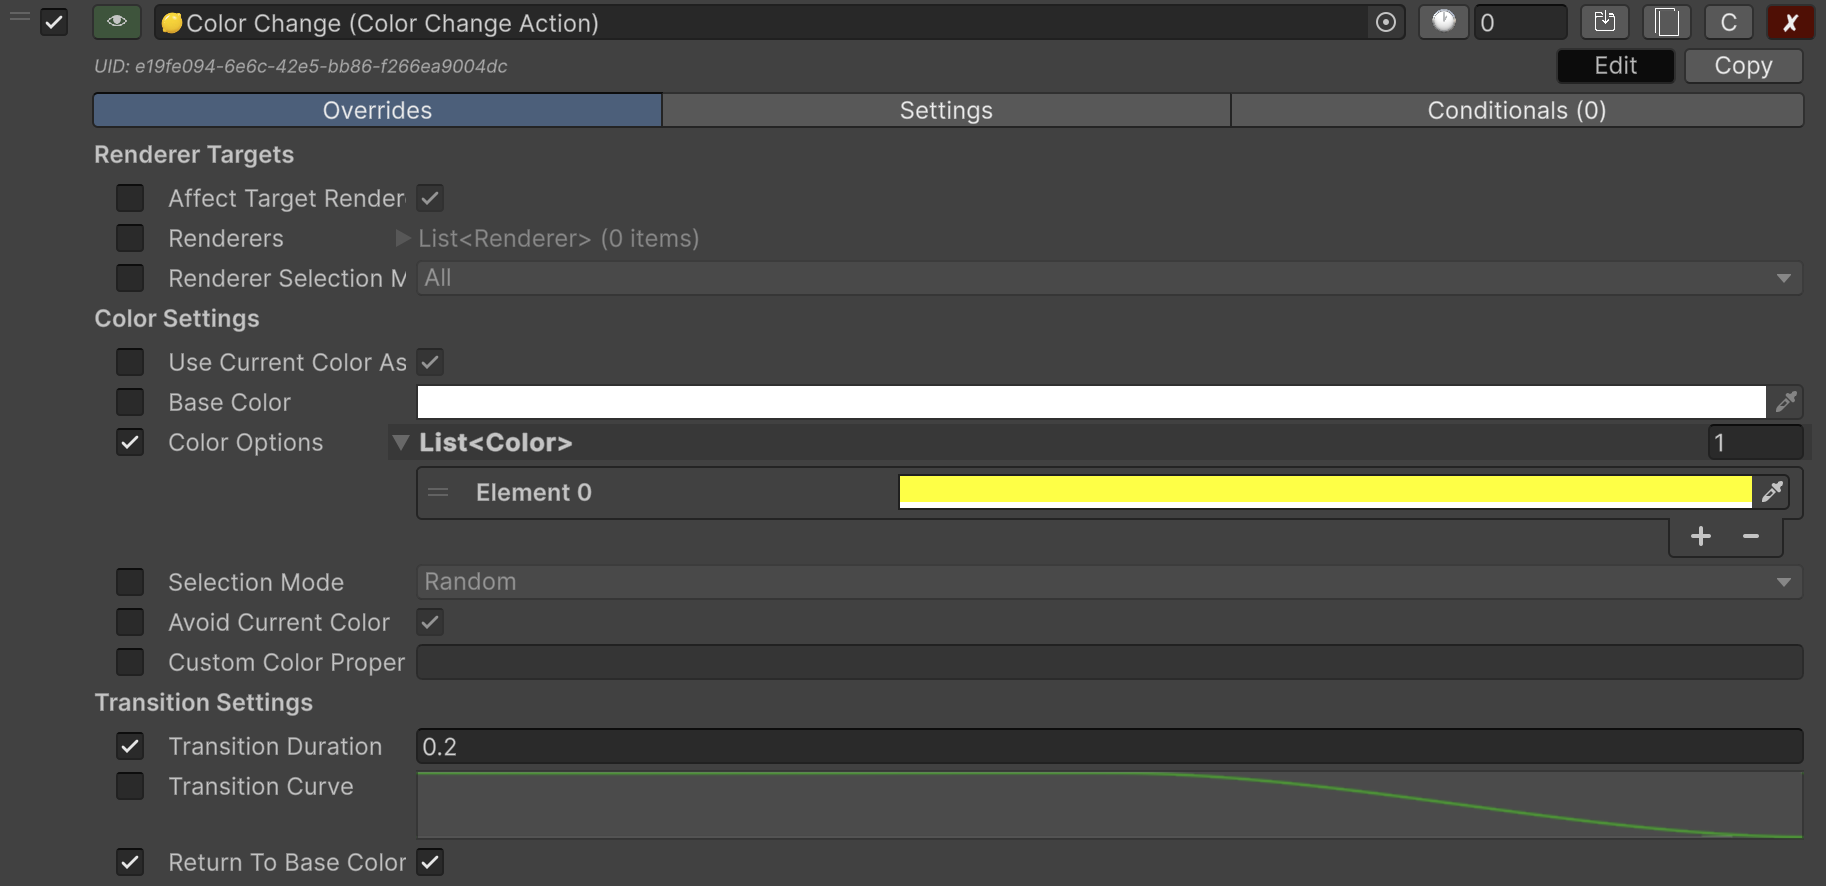Switch to the Settings tab
1826x886 pixels.
pyautogui.click(x=946, y=110)
